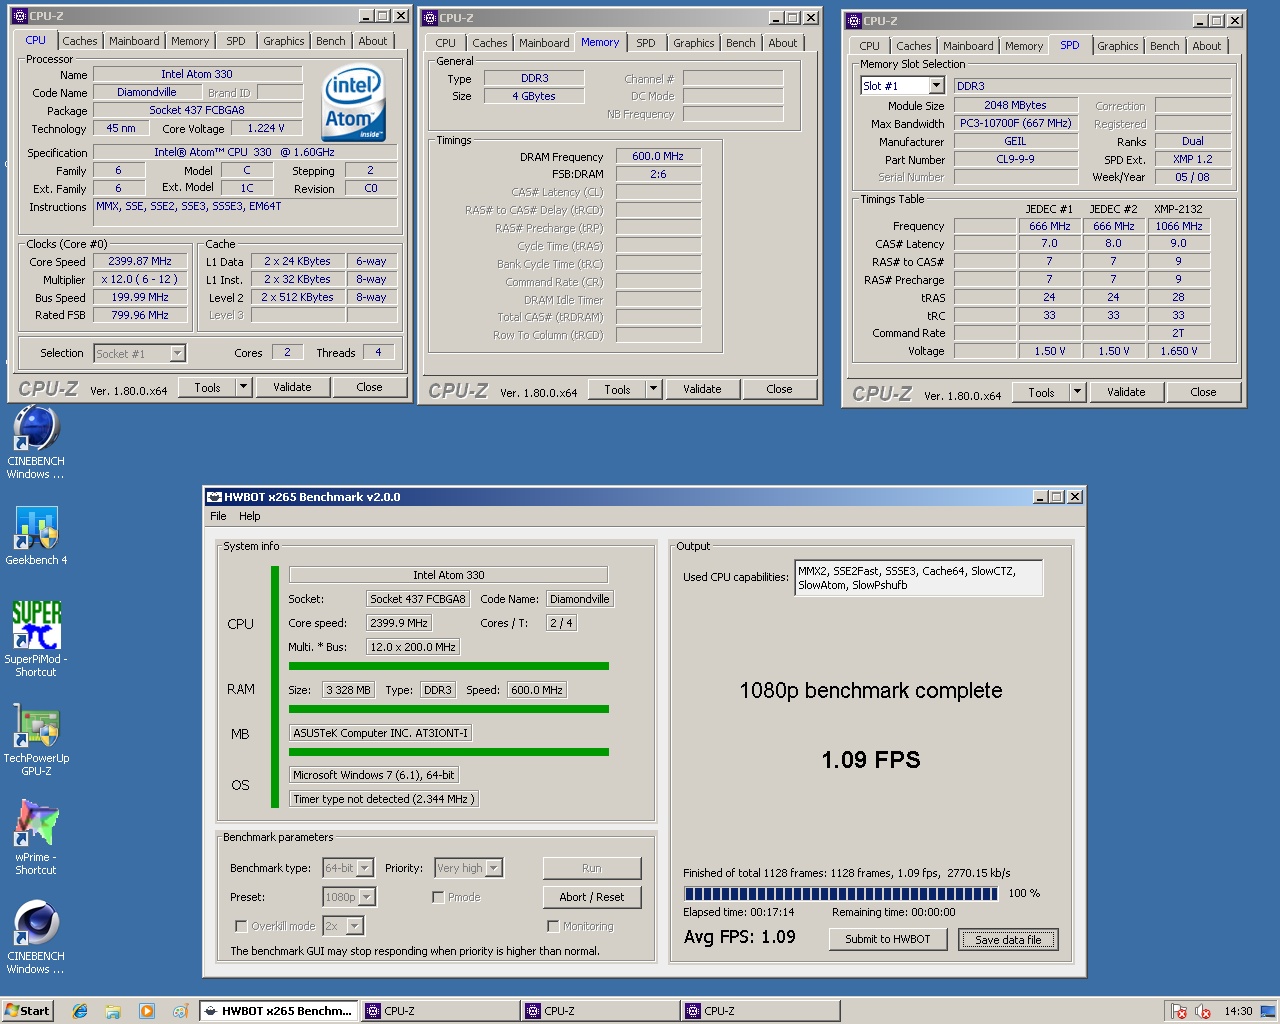Viewport: 1280px width, 1024px height.
Task: Open the CINEBENCH shortcut with the blue globe icon
Action: (x=36, y=430)
